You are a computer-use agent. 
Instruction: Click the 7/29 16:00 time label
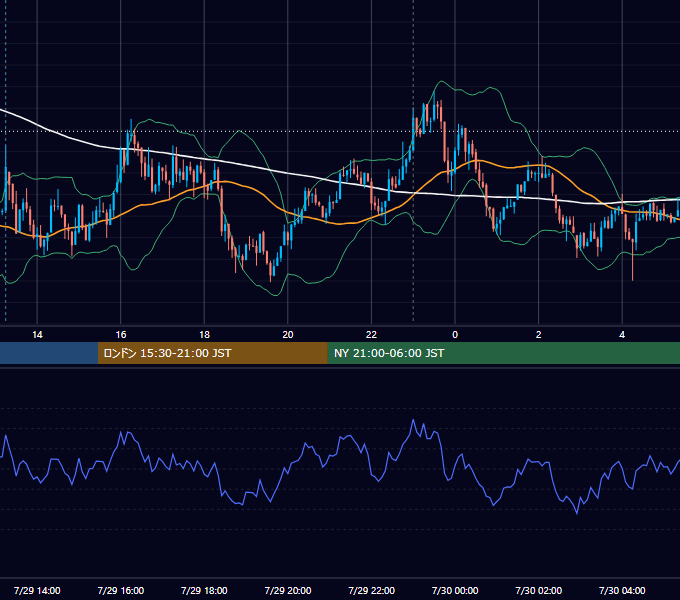pyautogui.click(x=121, y=590)
